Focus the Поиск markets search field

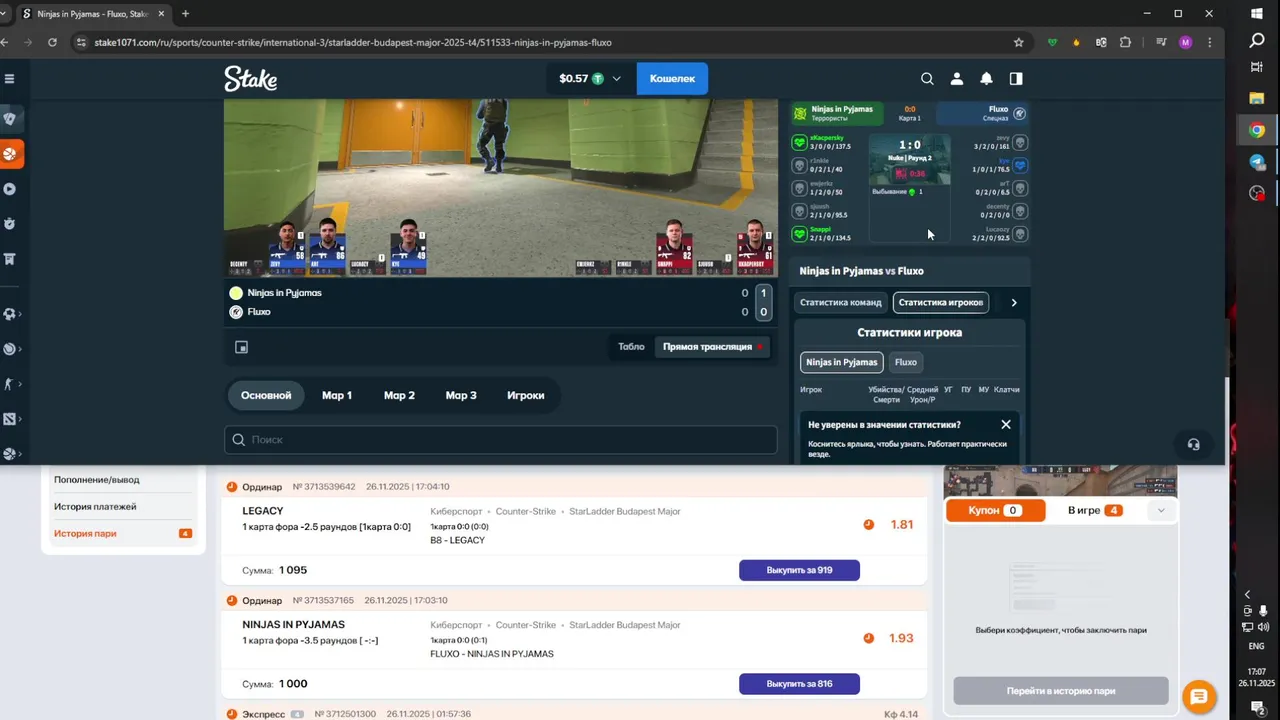[x=500, y=440]
